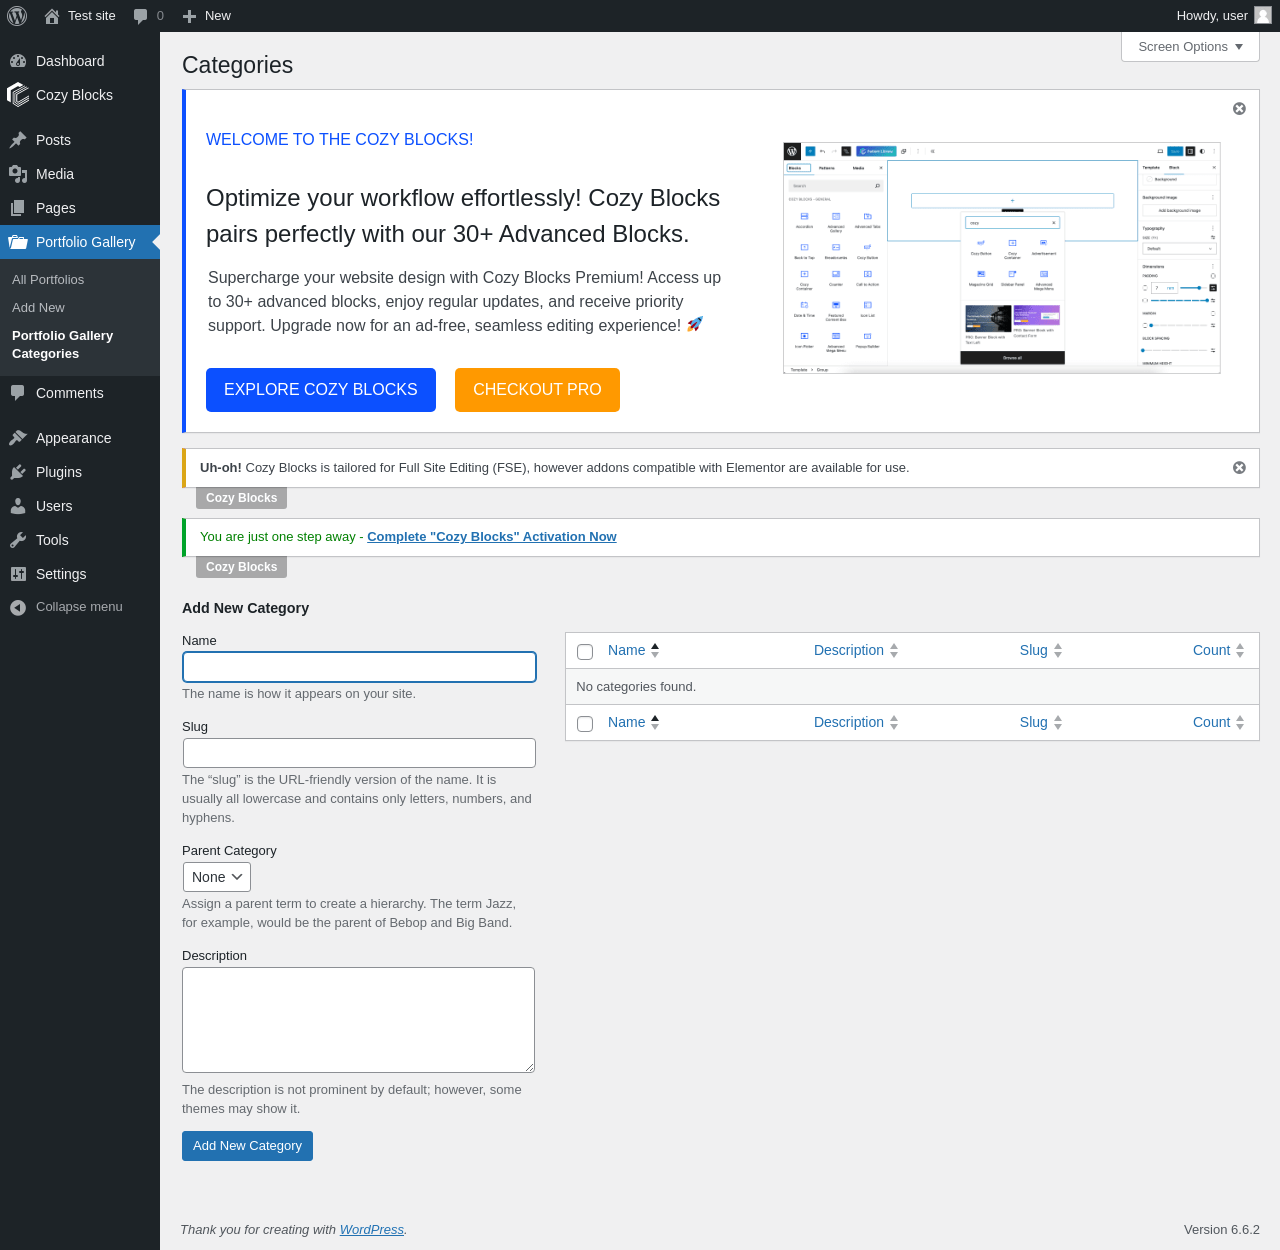Click the WordPress logo in admin bar
The image size is (1280, 1250).
point(17,16)
